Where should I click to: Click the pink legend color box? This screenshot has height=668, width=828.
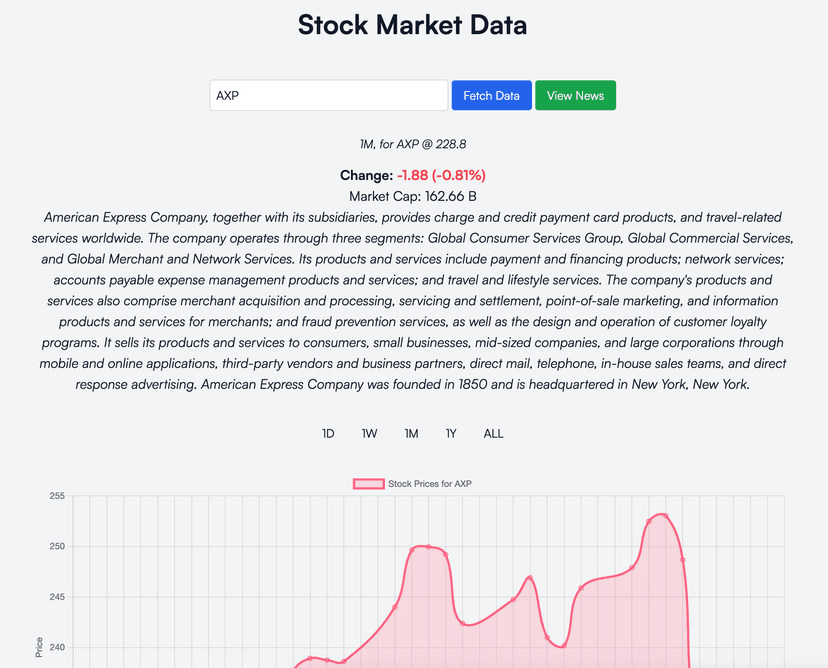[368, 484]
